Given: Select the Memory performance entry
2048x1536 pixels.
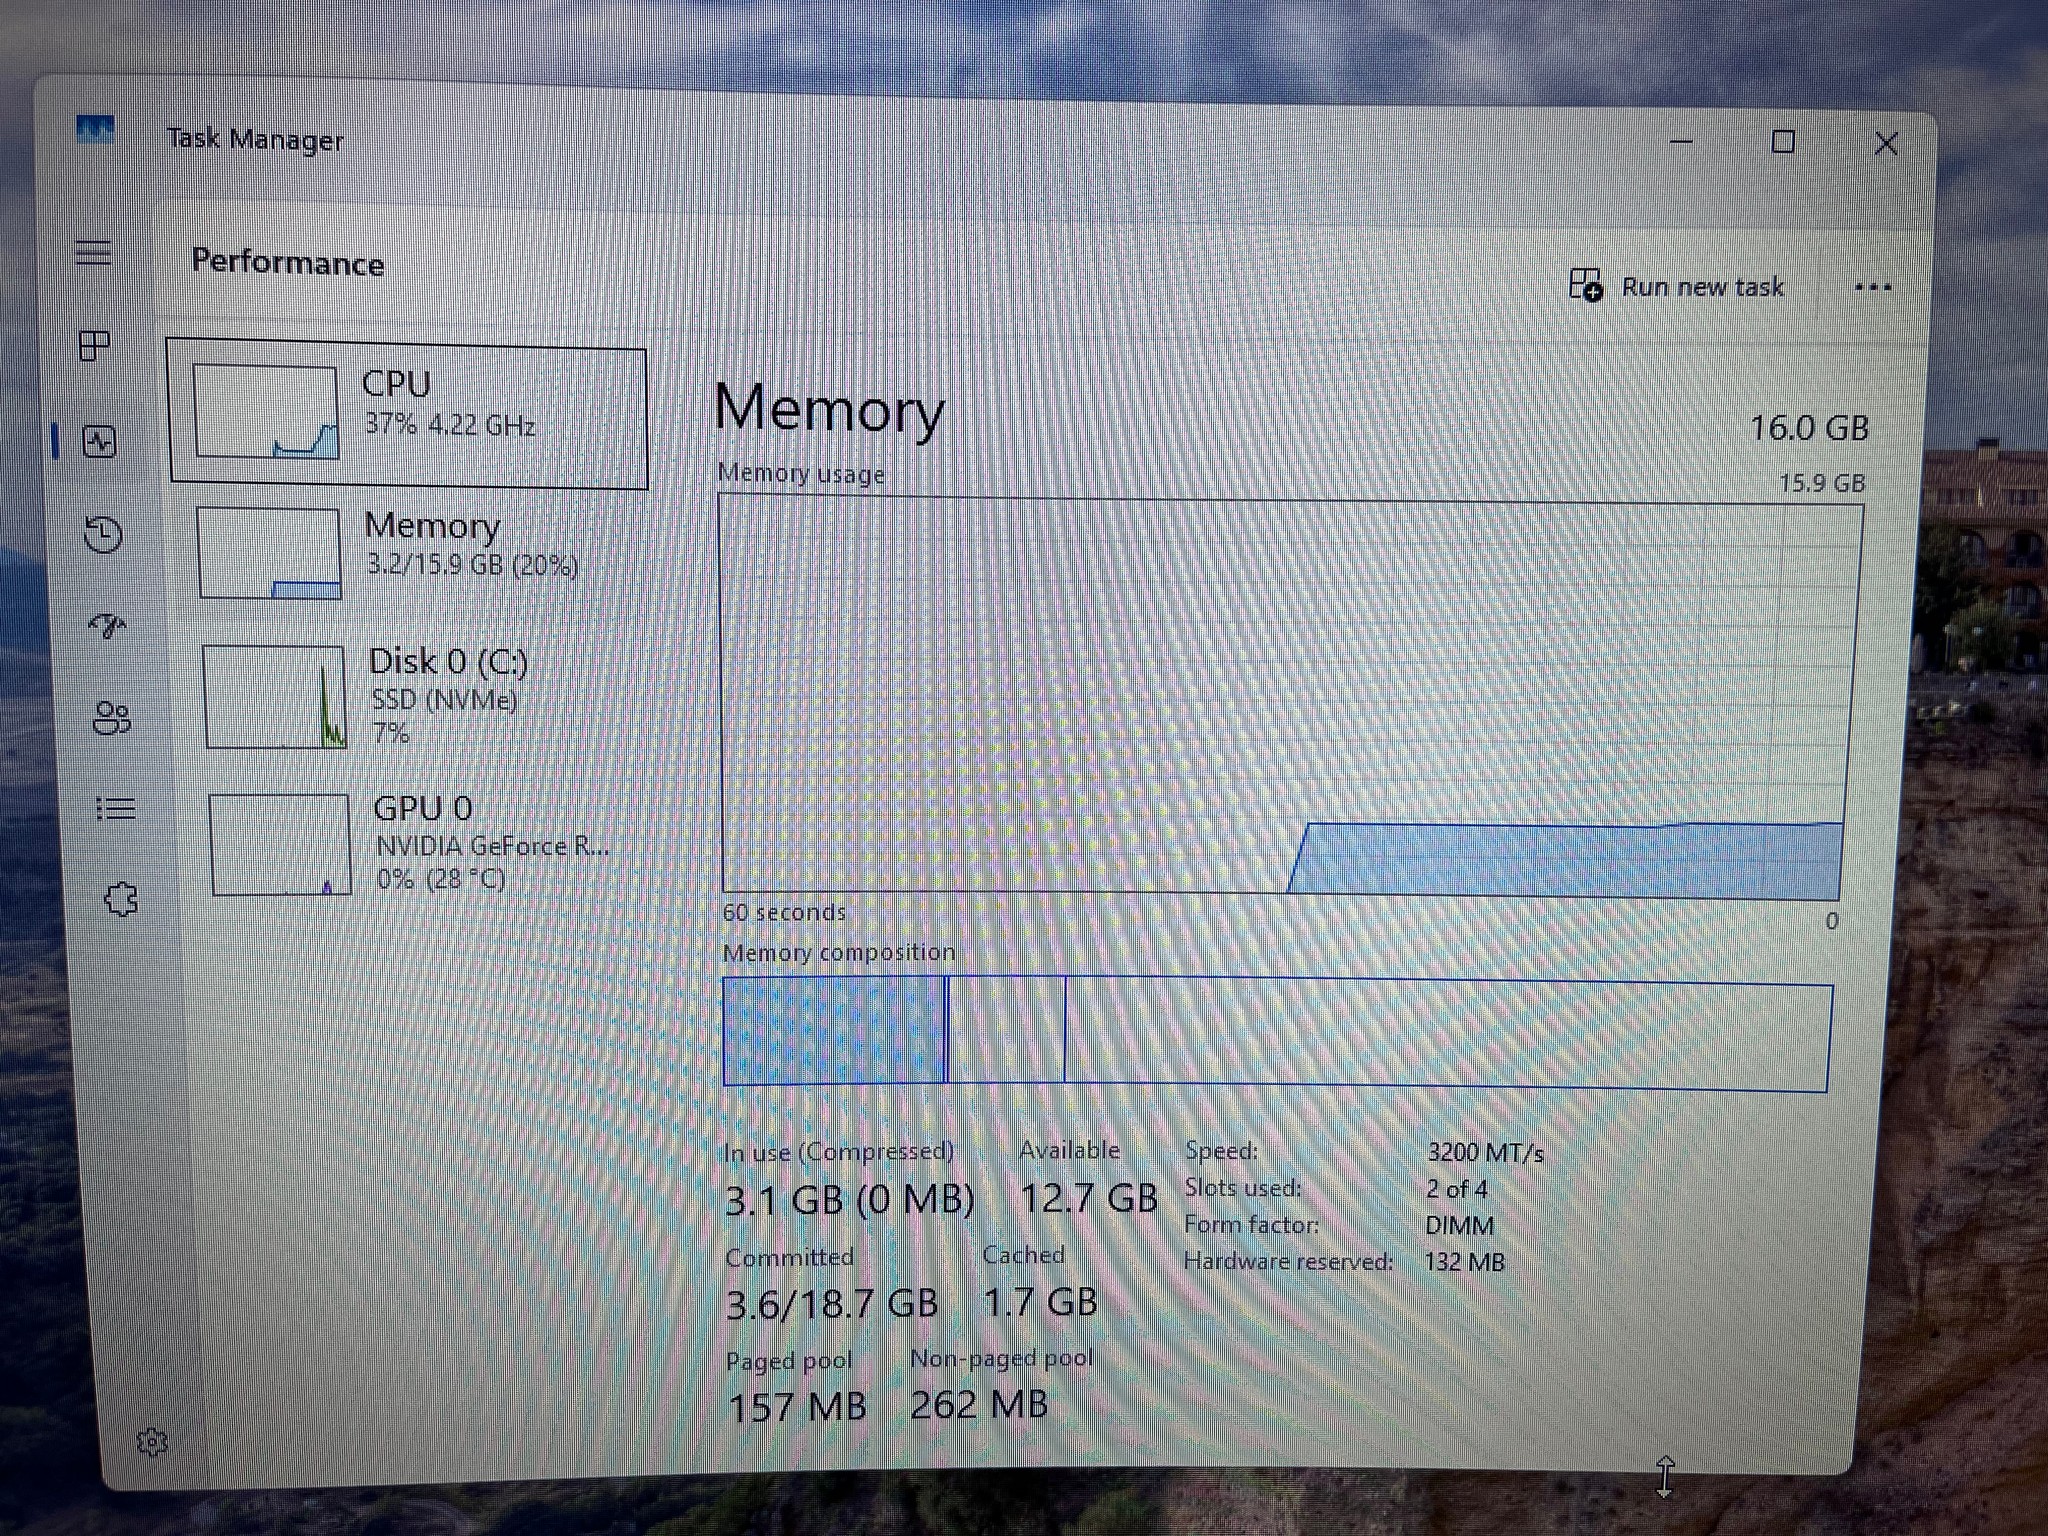Looking at the screenshot, I should point(412,552).
